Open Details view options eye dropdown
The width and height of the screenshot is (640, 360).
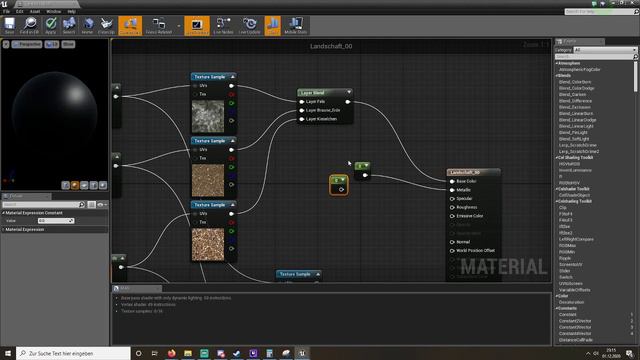click(102, 204)
